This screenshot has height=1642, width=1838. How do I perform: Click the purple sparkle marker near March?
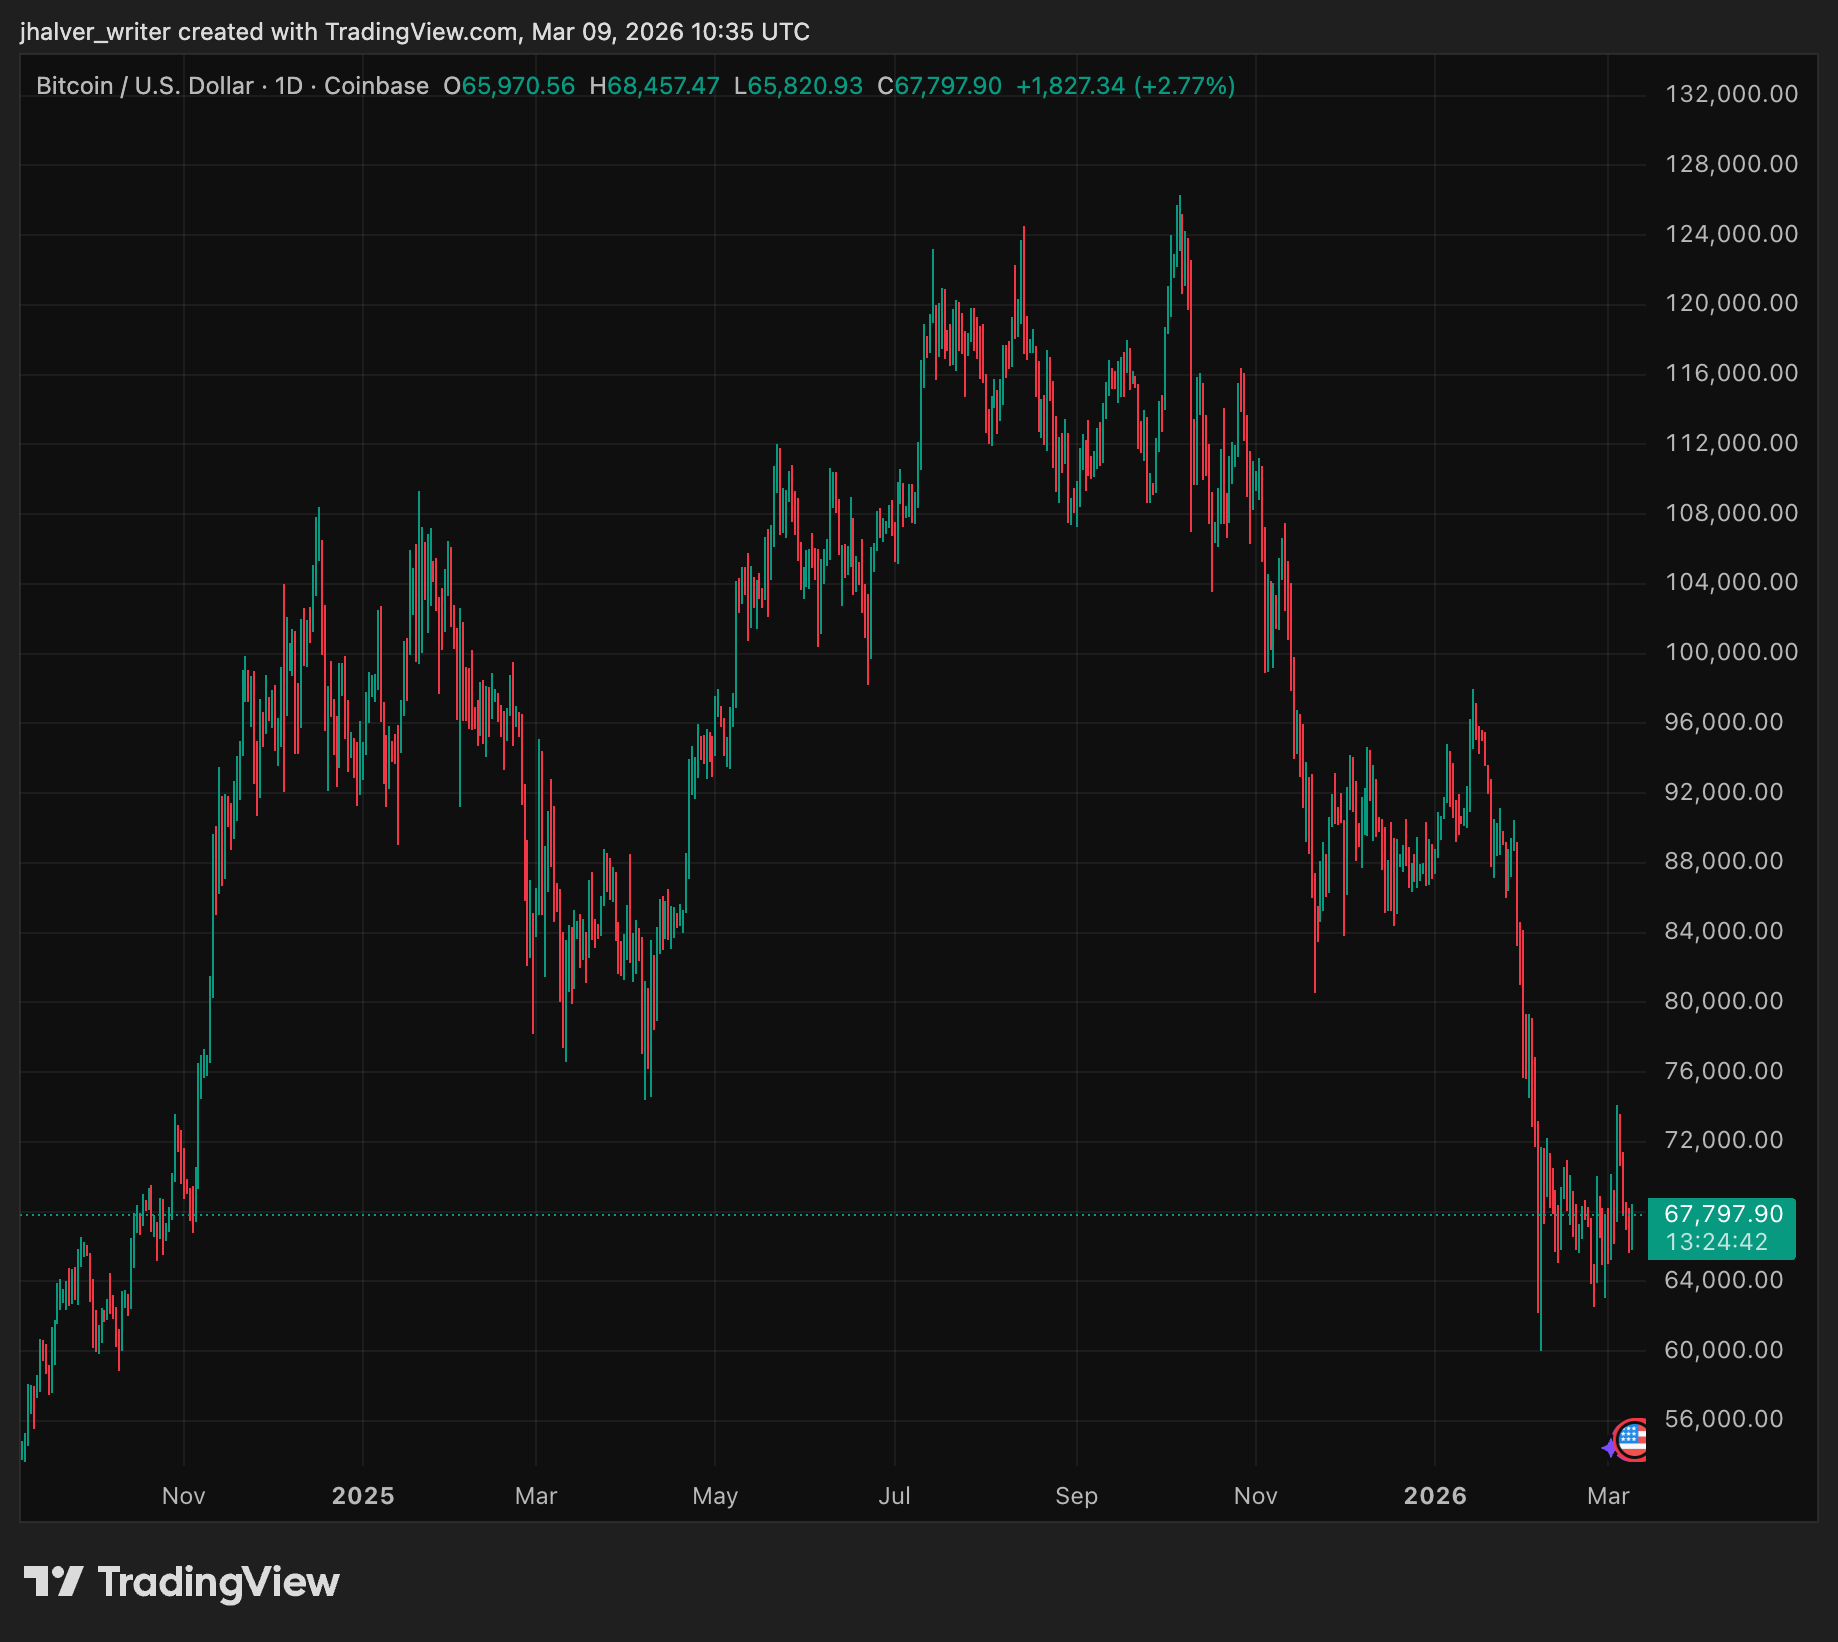1608,1447
